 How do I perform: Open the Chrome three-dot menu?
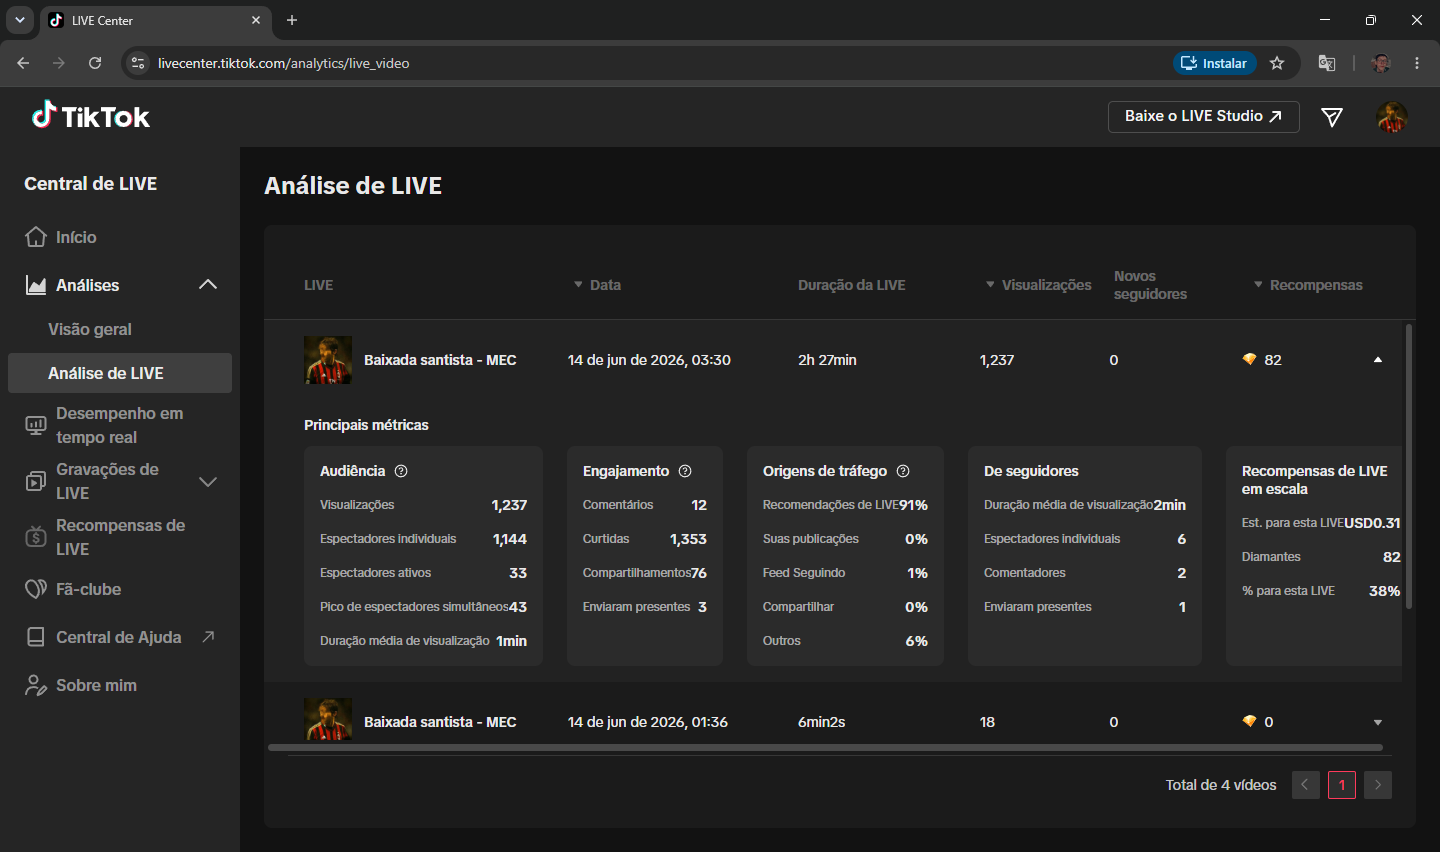point(1417,63)
